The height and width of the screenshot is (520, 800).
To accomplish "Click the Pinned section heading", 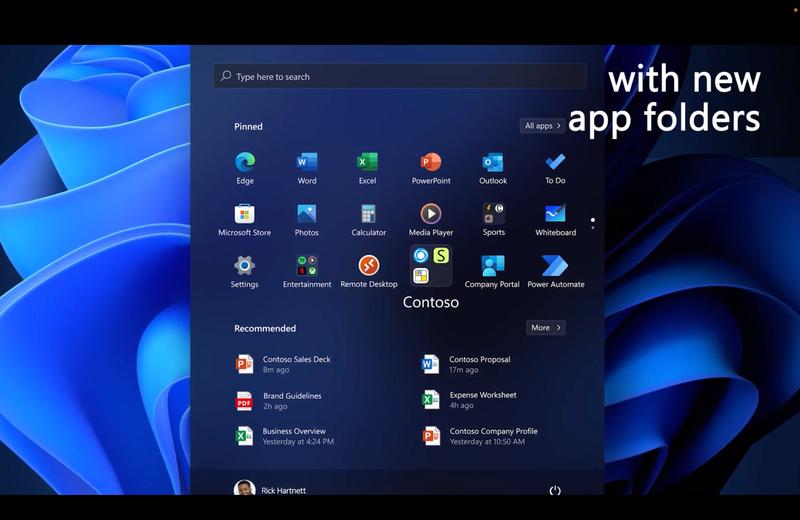I will [248, 127].
